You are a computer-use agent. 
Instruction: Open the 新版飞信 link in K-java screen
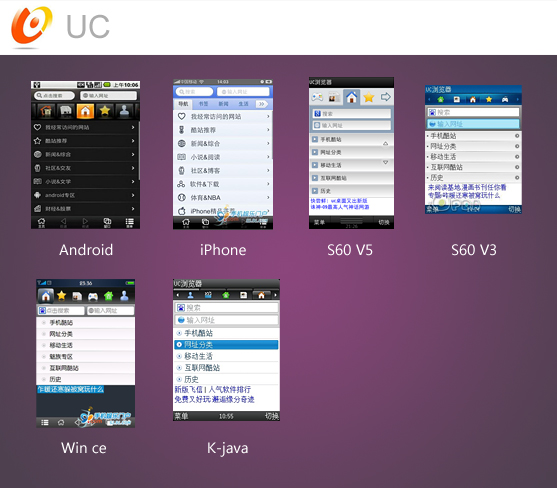pyautogui.click(x=188, y=390)
